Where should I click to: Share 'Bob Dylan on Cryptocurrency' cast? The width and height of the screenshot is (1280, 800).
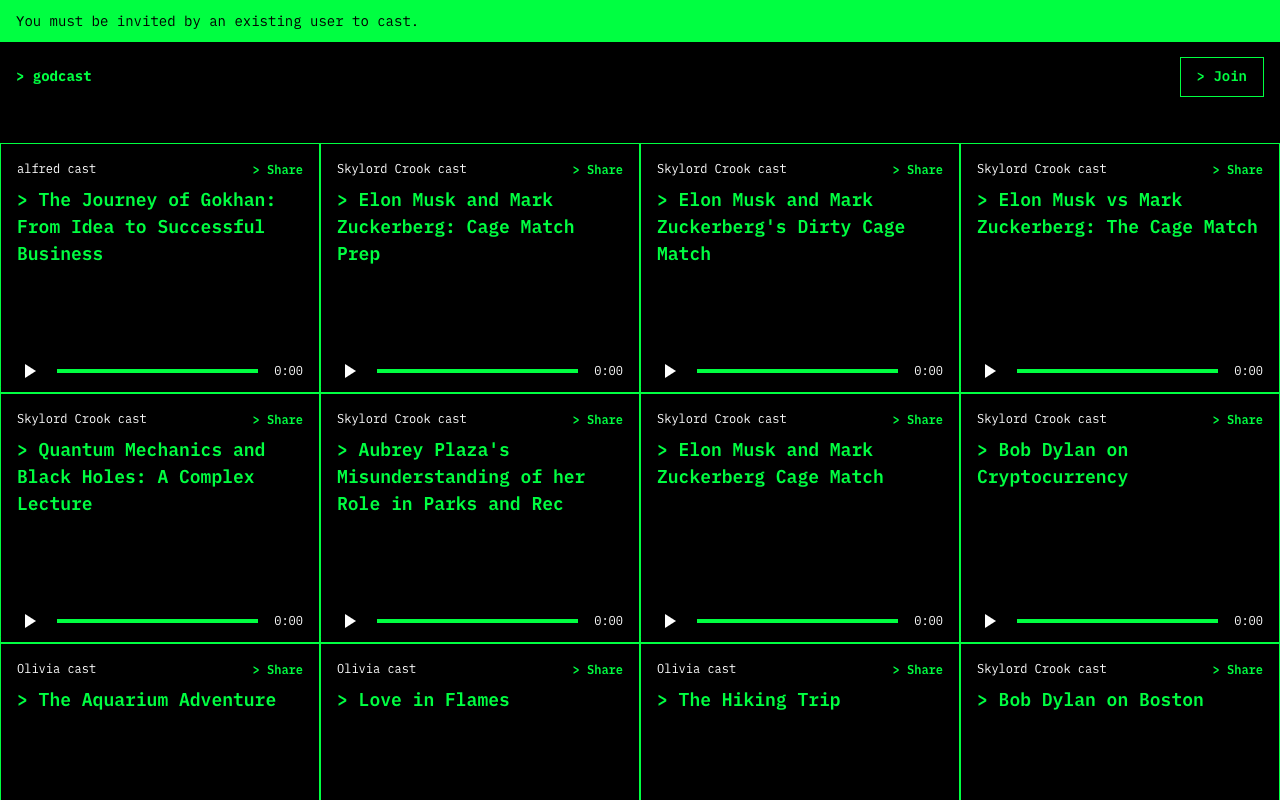[1238, 420]
